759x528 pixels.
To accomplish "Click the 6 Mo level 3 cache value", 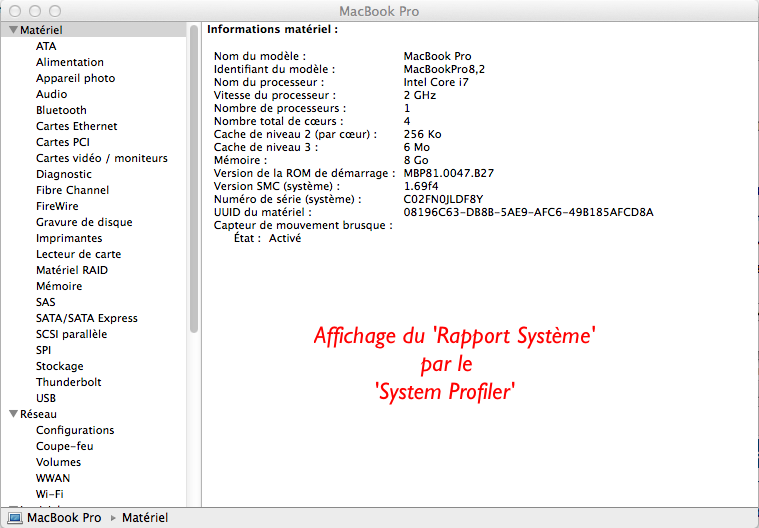I will (x=416, y=147).
